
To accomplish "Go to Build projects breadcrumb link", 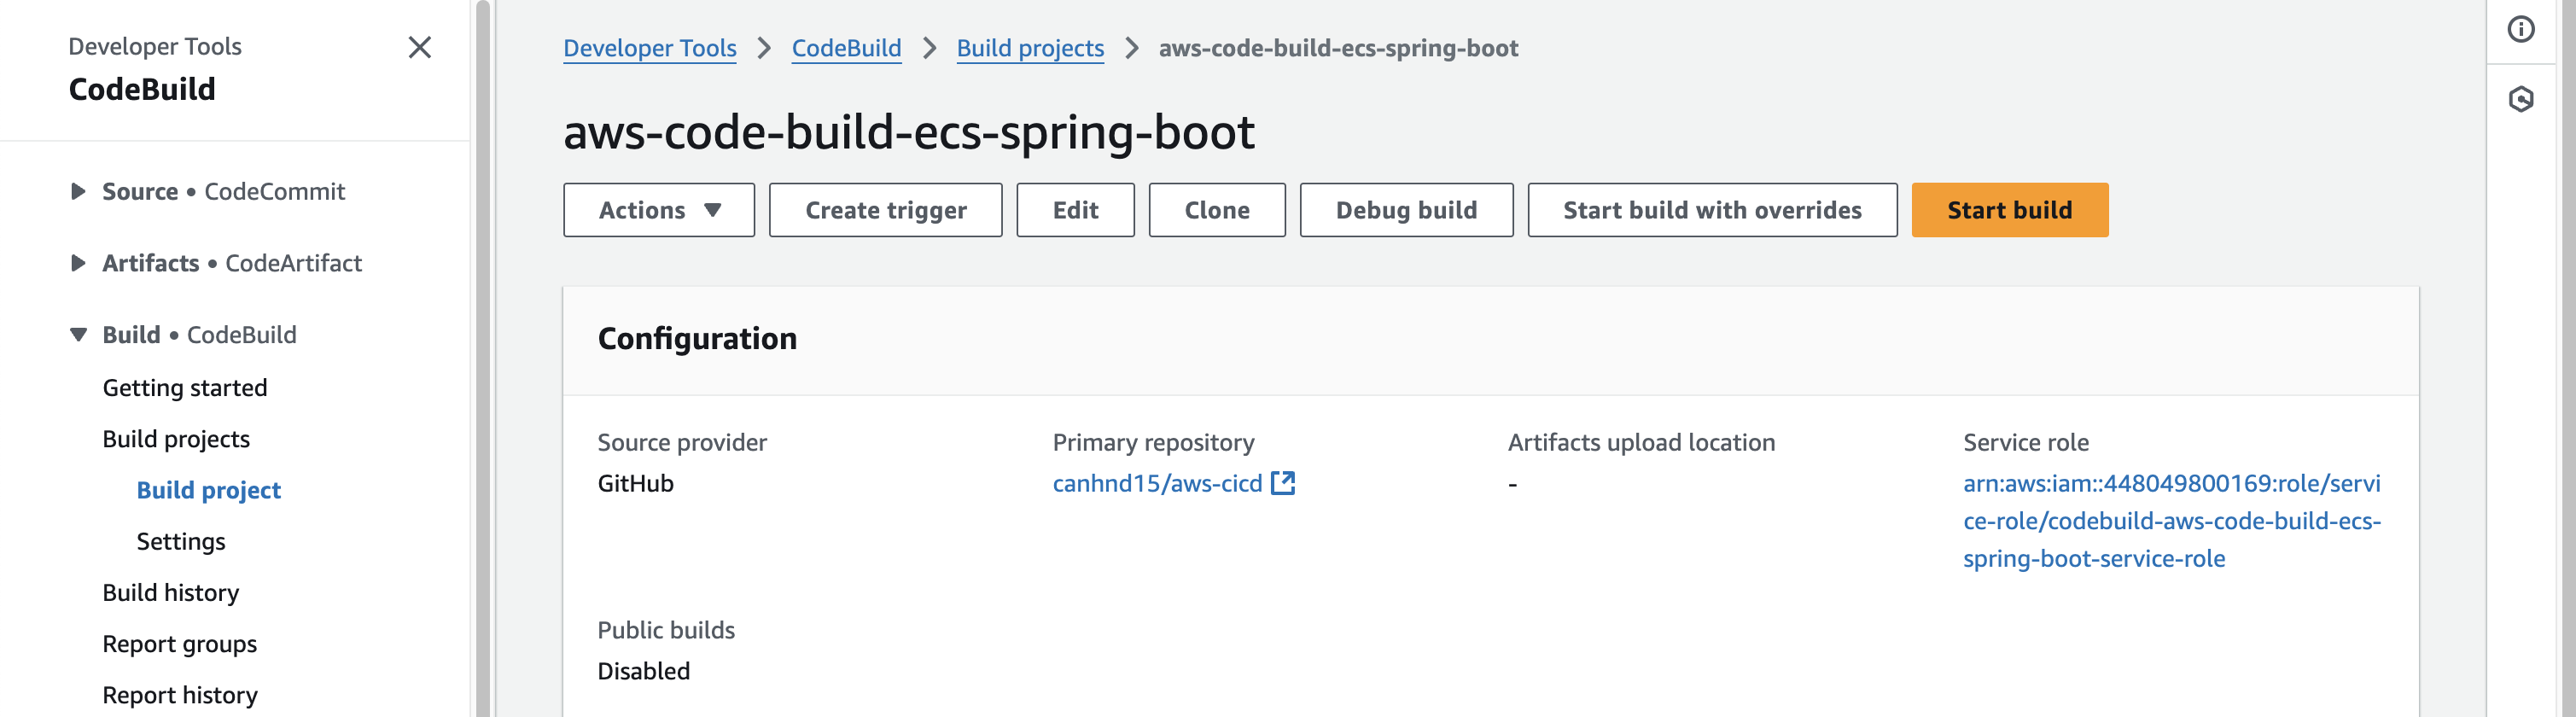I will pyautogui.click(x=1030, y=48).
